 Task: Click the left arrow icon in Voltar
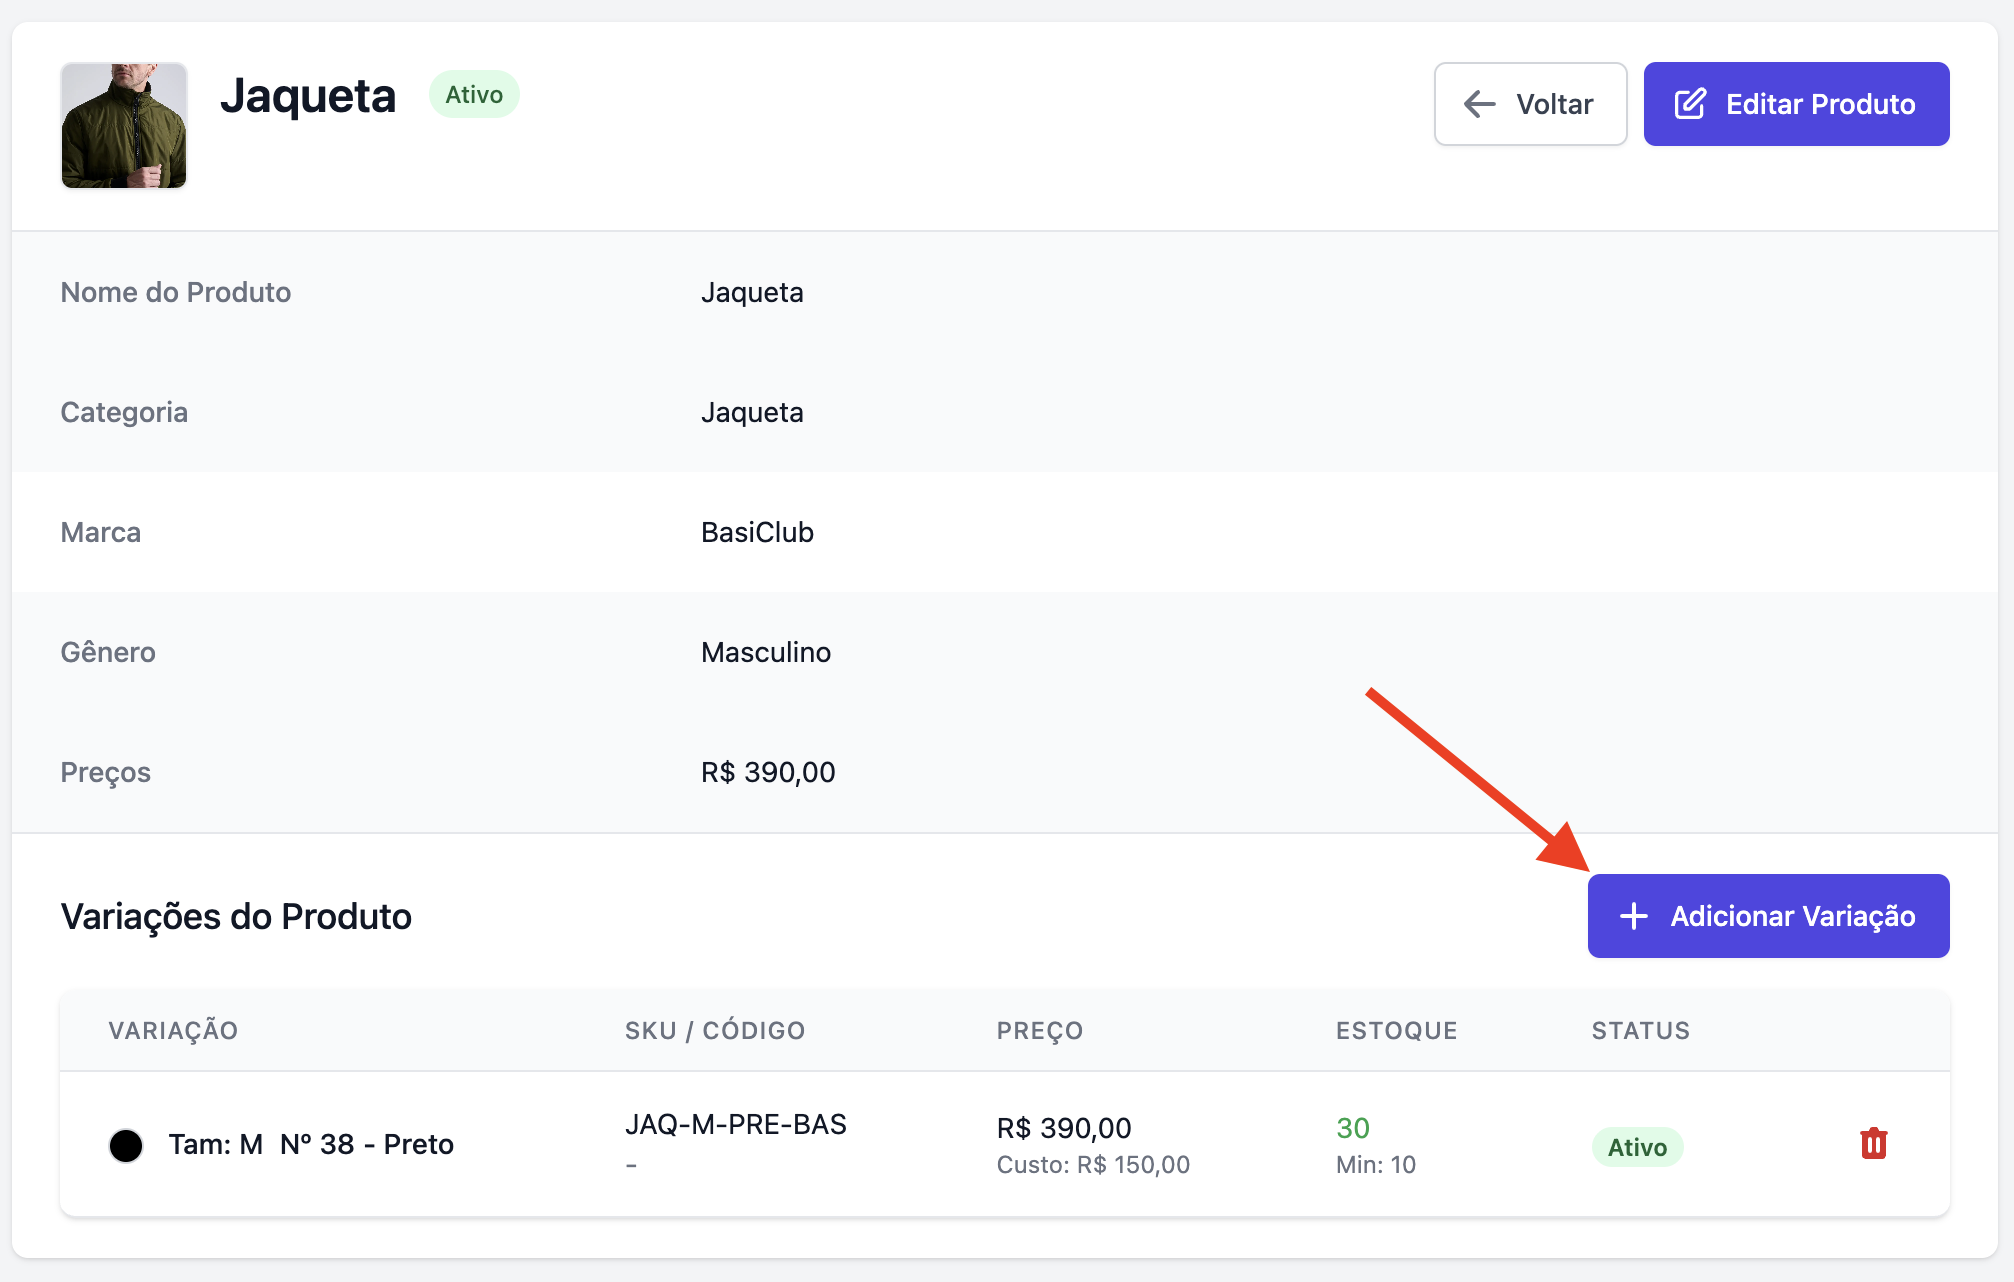click(x=1479, y=104)
